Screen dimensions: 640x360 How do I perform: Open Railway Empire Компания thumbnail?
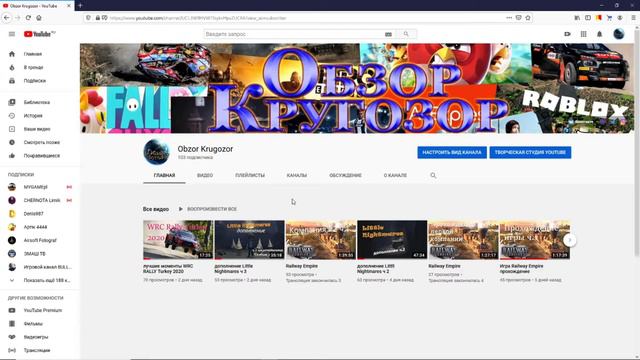pyautogui.click(x=321, y=240)
